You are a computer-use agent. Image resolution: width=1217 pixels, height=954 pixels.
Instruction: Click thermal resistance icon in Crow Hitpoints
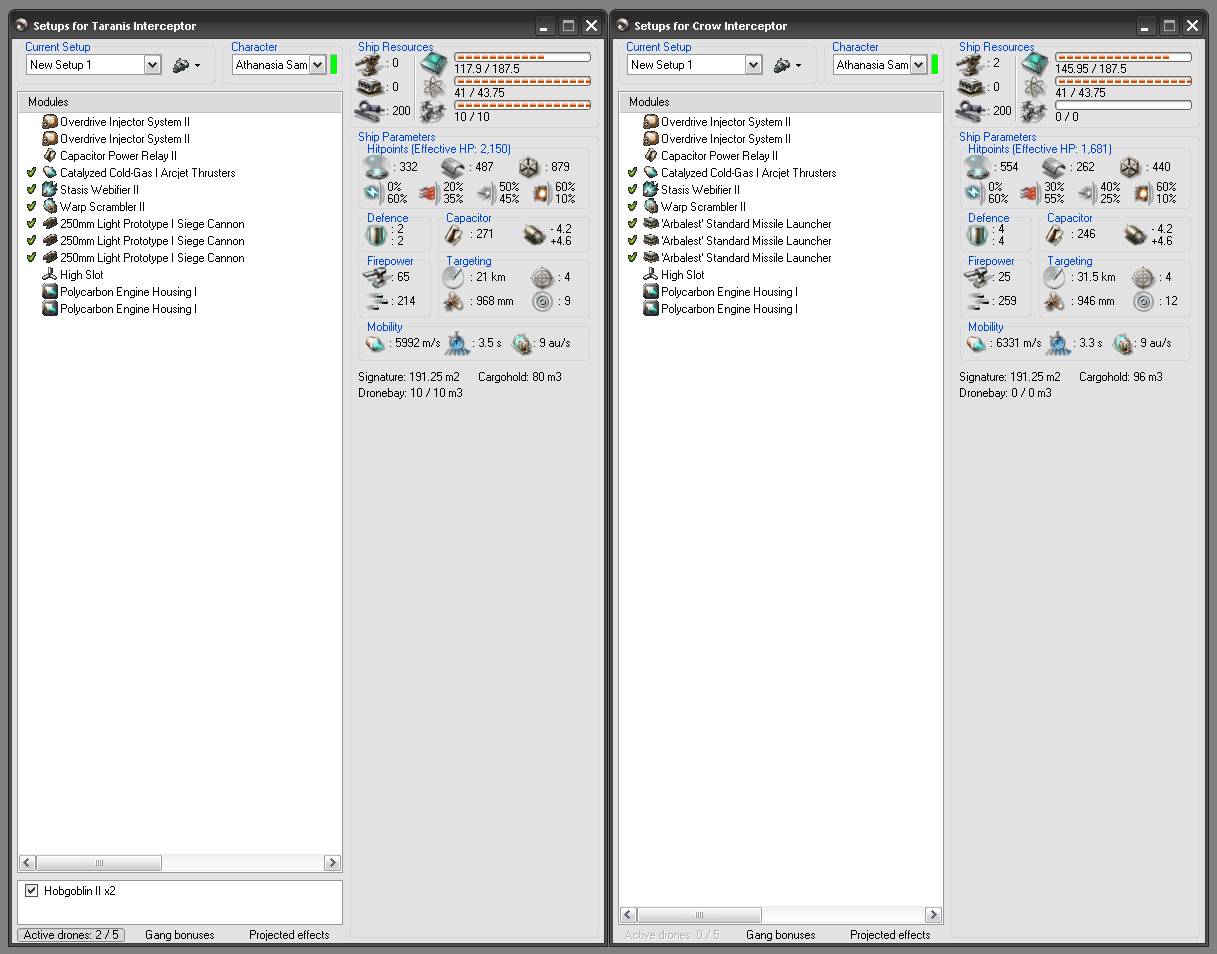(x=1029, y=193)
